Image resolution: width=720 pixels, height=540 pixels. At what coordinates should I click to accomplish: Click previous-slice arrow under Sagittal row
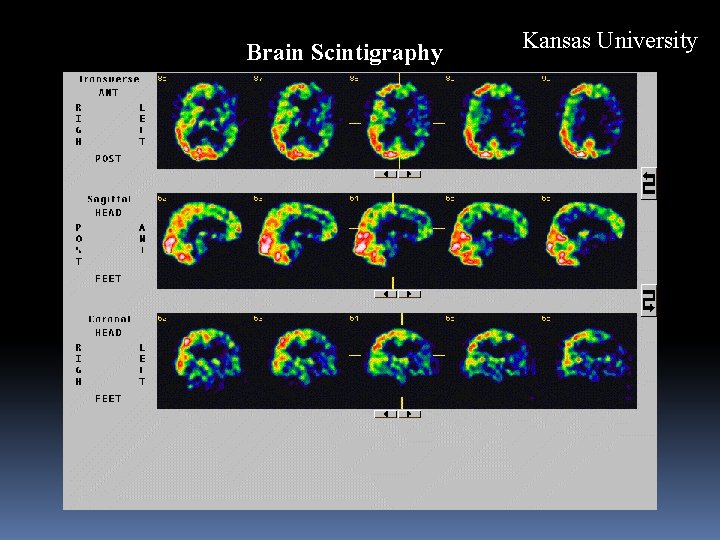click(x=386, y=294)
